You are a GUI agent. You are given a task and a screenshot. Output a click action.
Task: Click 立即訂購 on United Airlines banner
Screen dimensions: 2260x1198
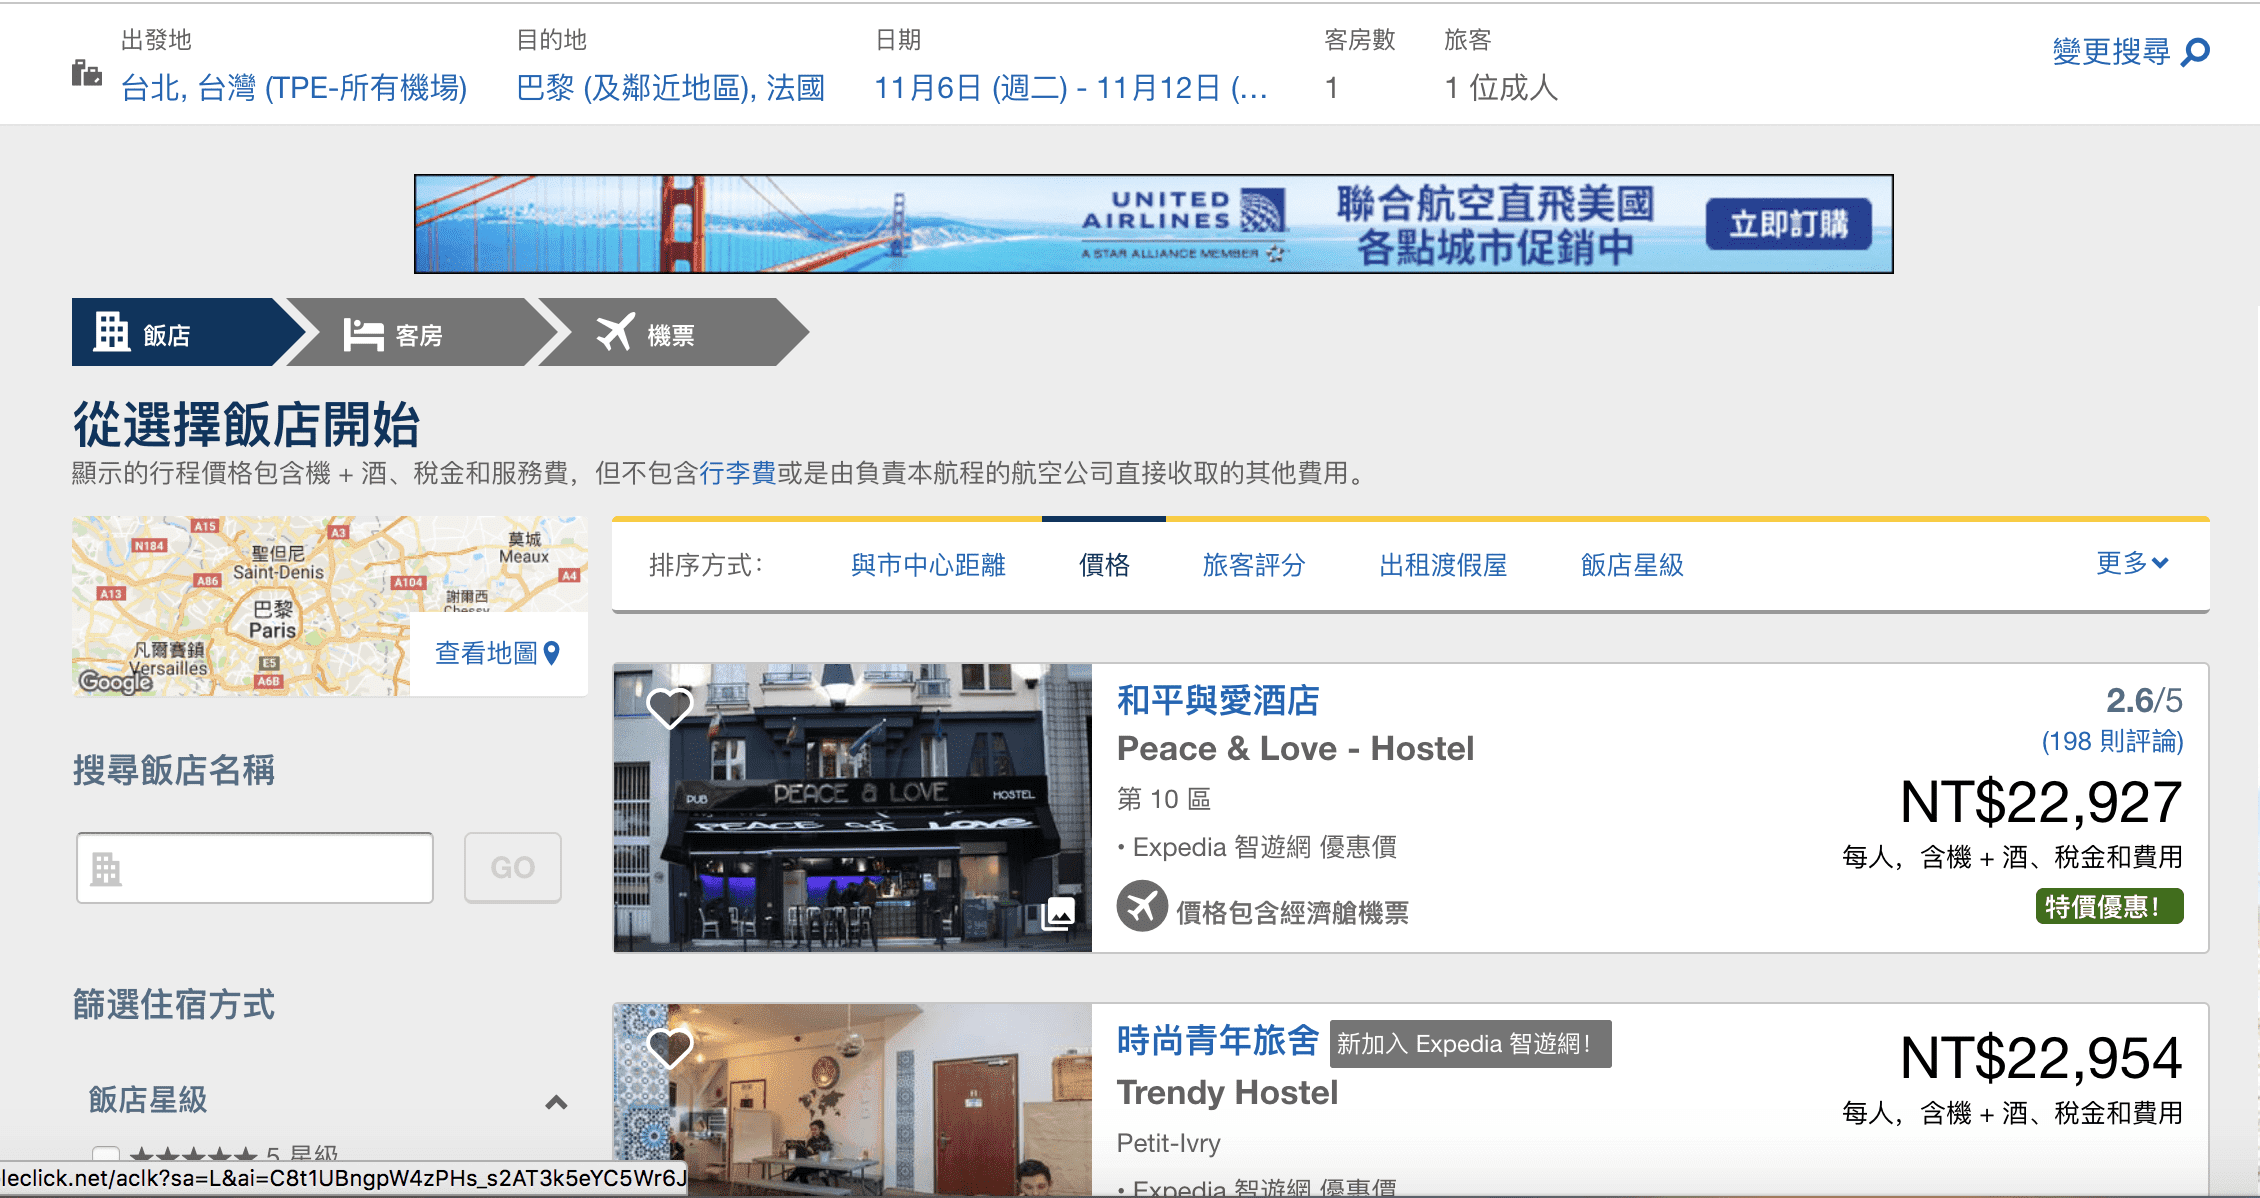coord(1789,224)
